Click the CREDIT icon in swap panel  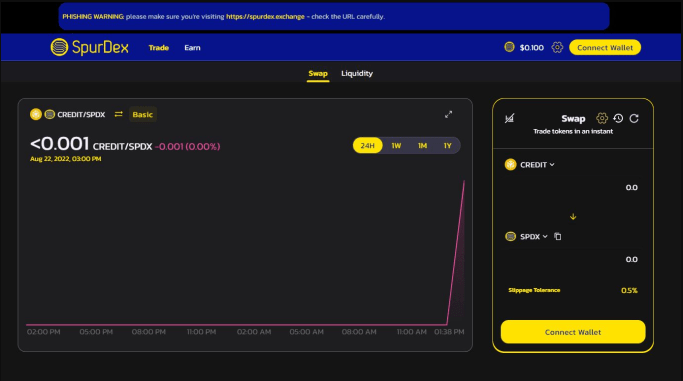[x=511, y=165]
